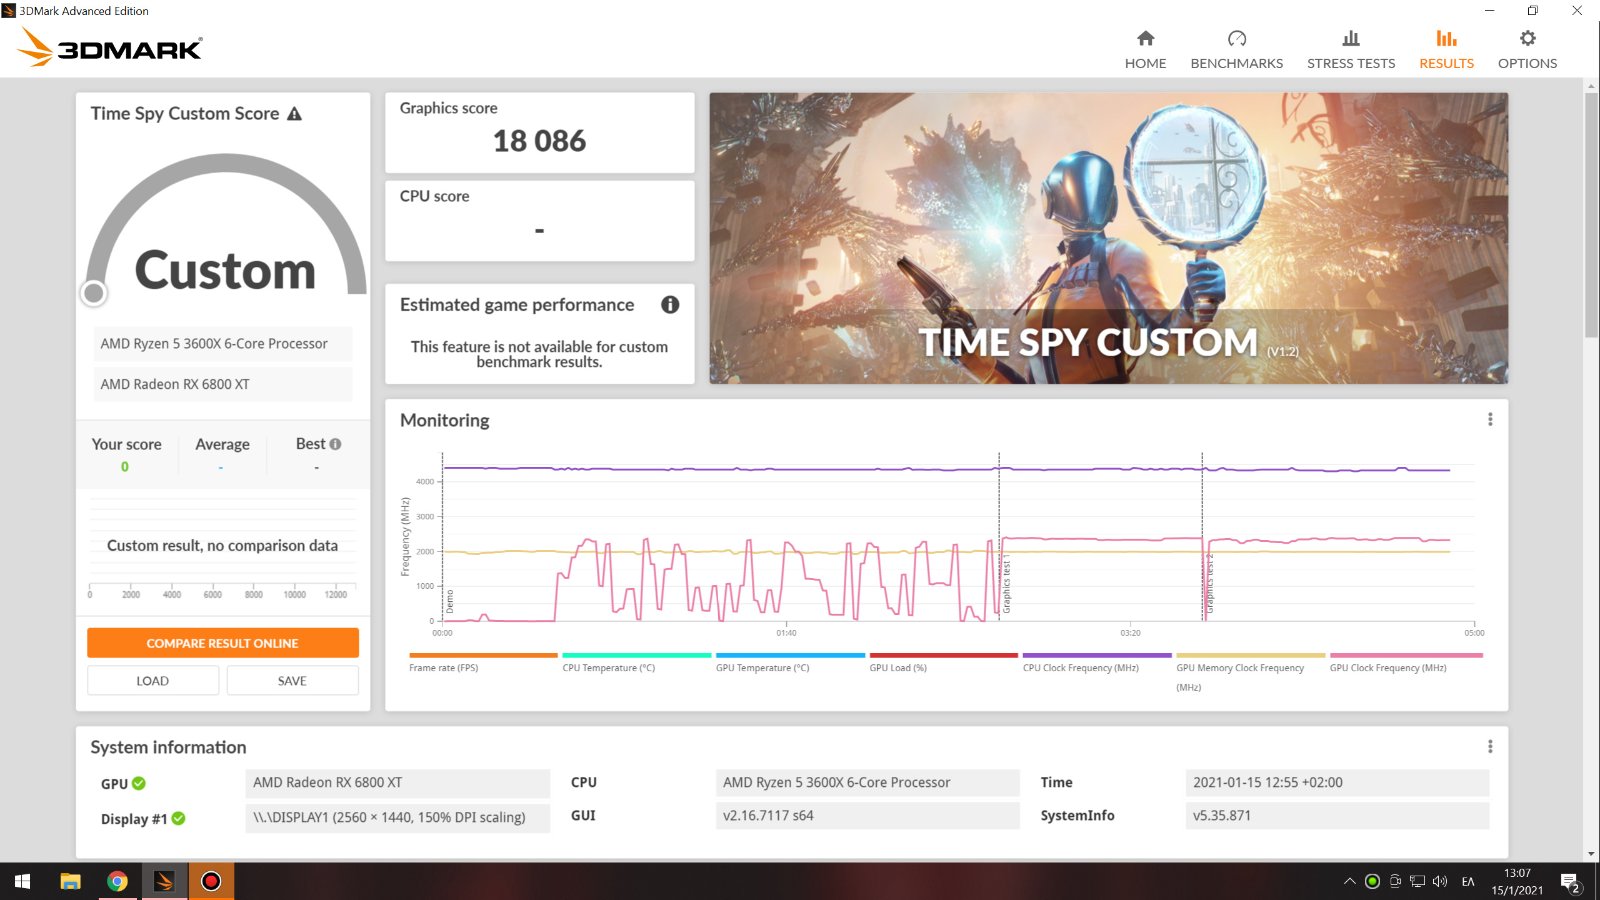The image size is (1600, 900).
Task: Click the Display #1 green check icon
Action: click(178, 818)
